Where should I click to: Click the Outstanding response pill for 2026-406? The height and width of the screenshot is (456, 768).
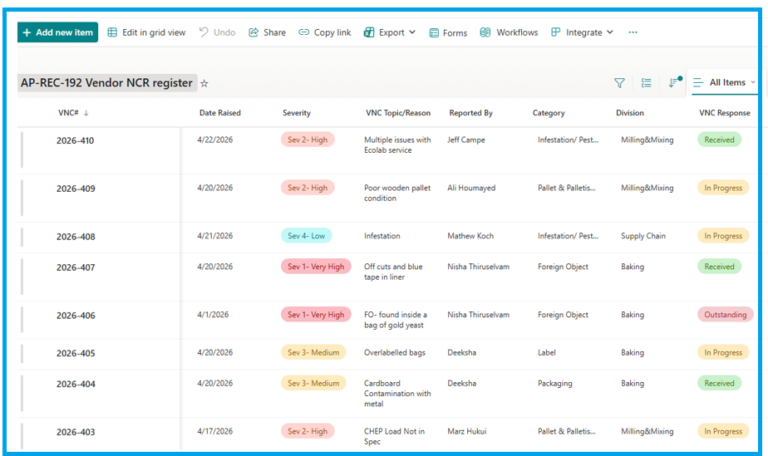click(725, 314)
